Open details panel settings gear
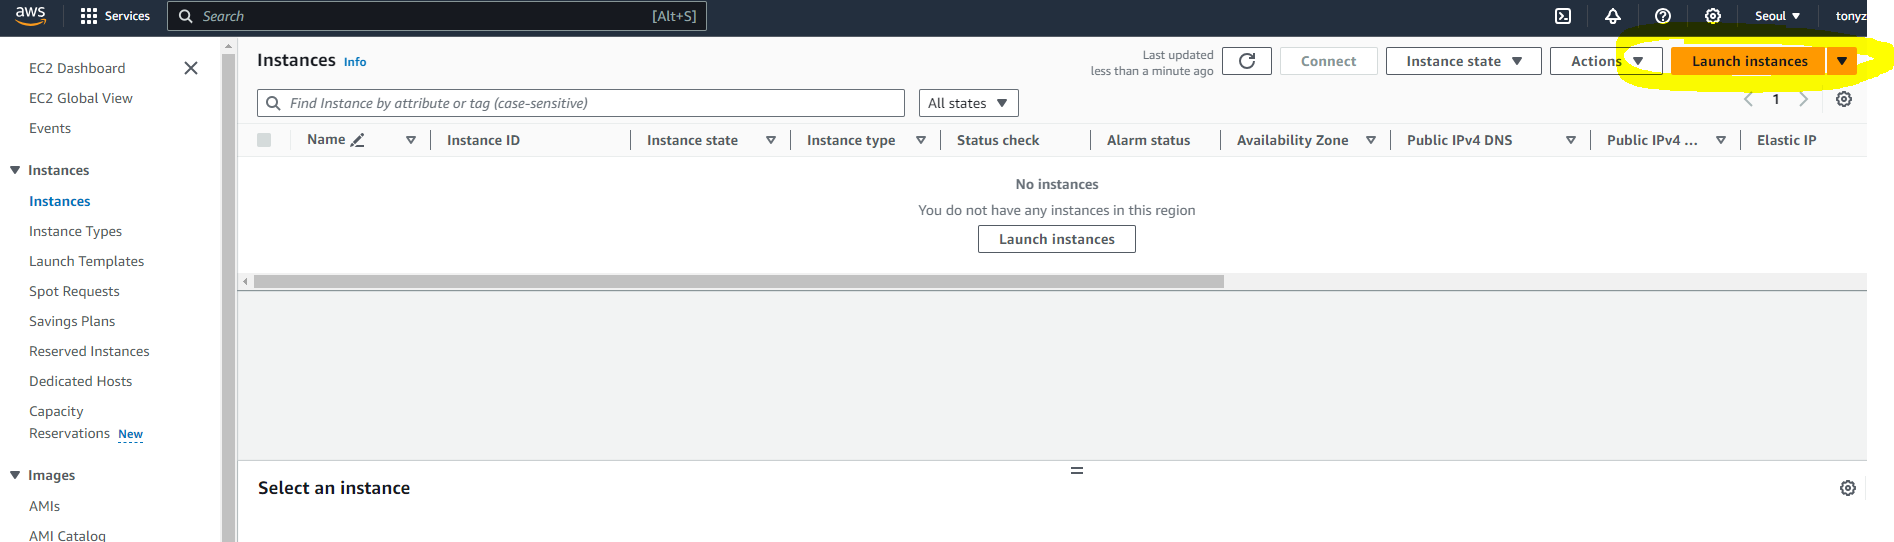1894x542 pixels. 1848,488
